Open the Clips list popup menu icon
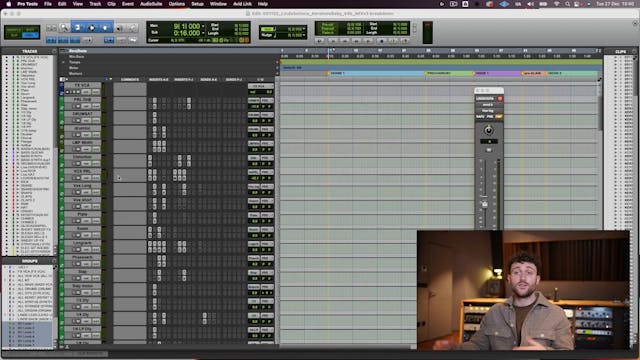The height and width of the screenshot is (360, 640). 634,51
